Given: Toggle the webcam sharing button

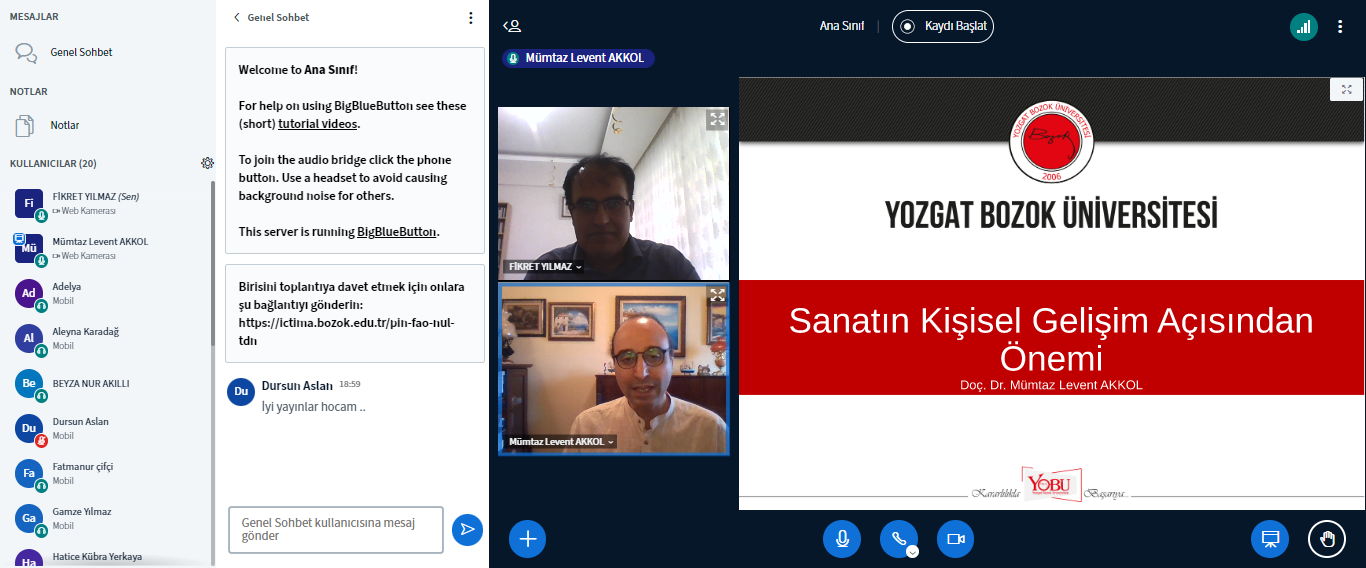Looking at the screenshot, I should (x=955, y=539).
